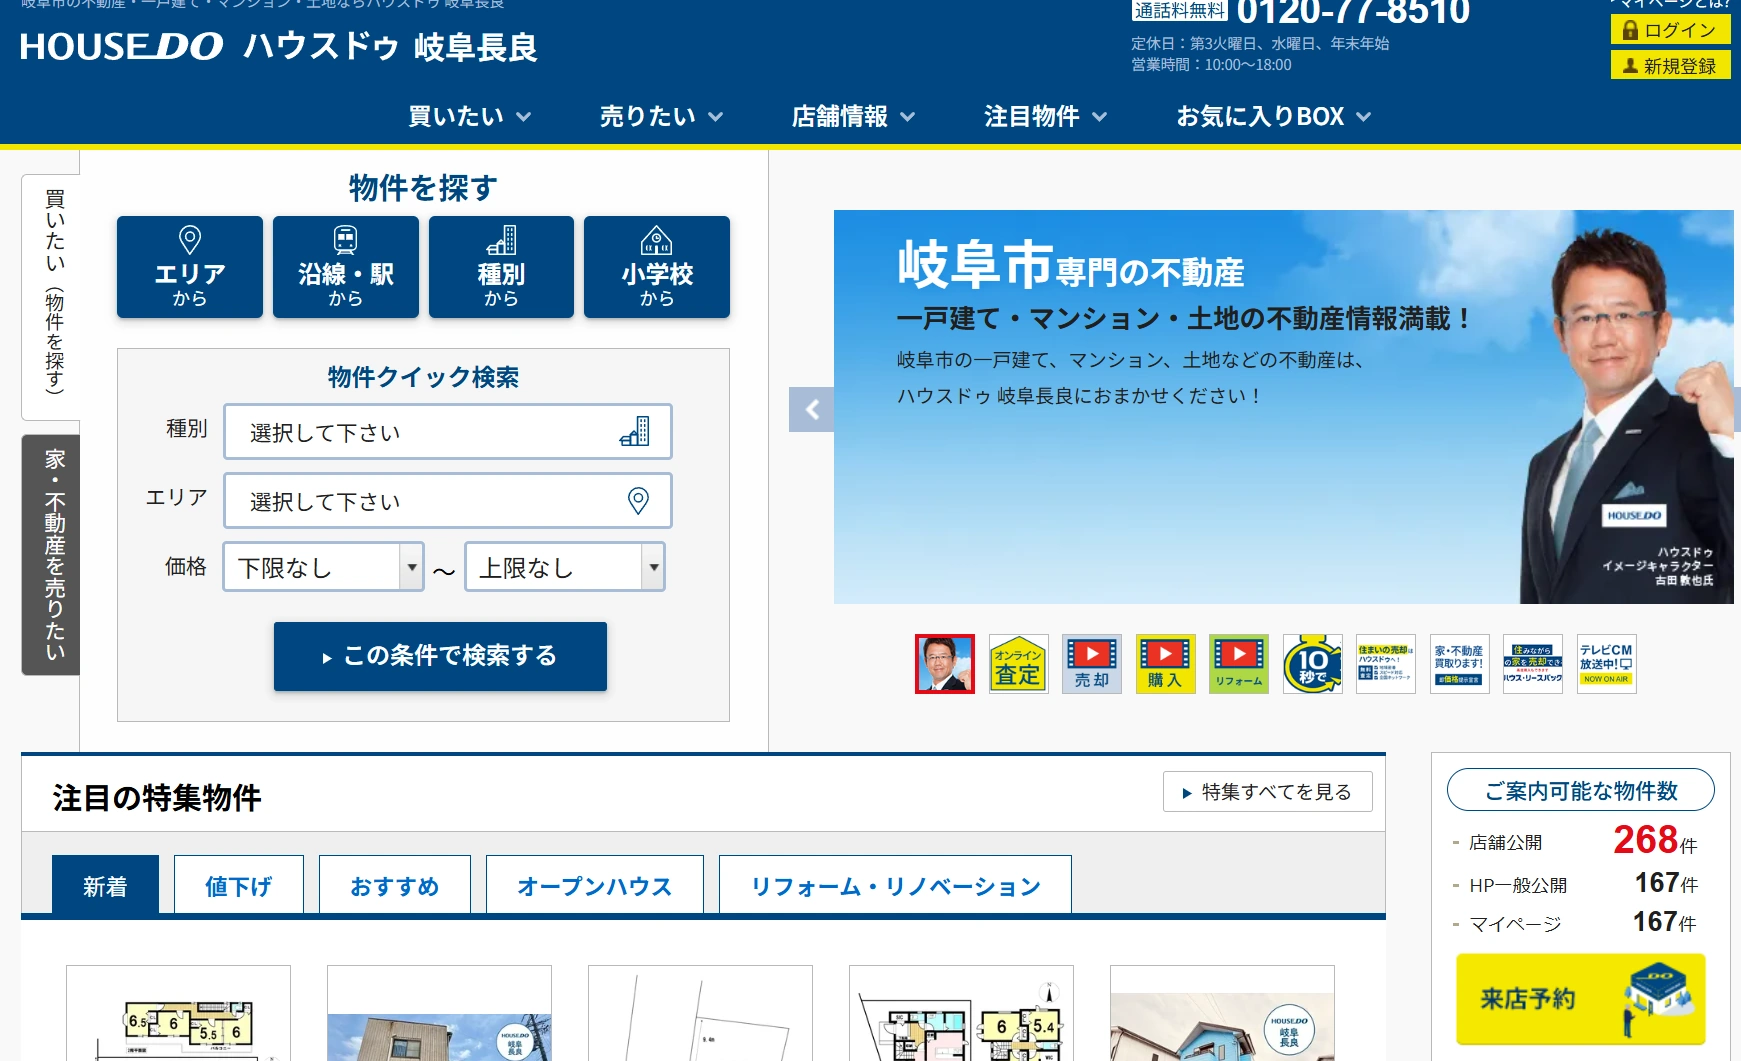The height and width of the screenshot is (1061, 1741).
Task: Open the エリア selection field
Action: coord(448,501)
